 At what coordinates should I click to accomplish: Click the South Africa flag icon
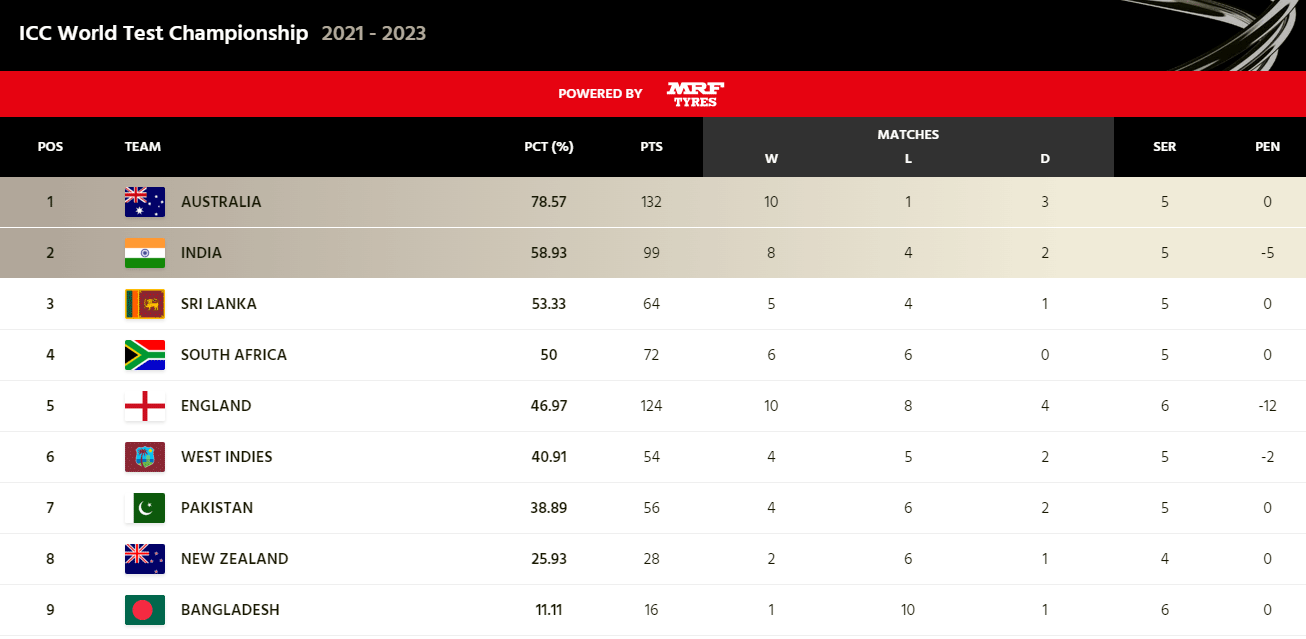point(144,355)
